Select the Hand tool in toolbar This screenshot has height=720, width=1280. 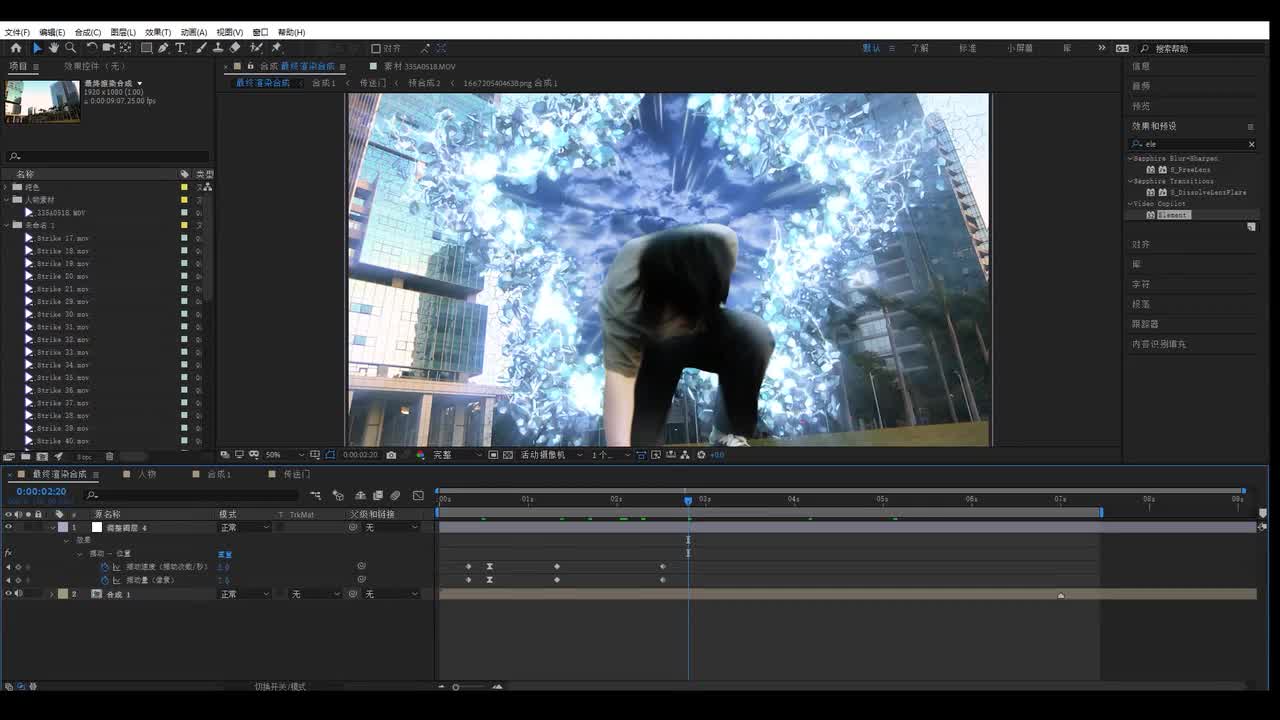(54, 48)
